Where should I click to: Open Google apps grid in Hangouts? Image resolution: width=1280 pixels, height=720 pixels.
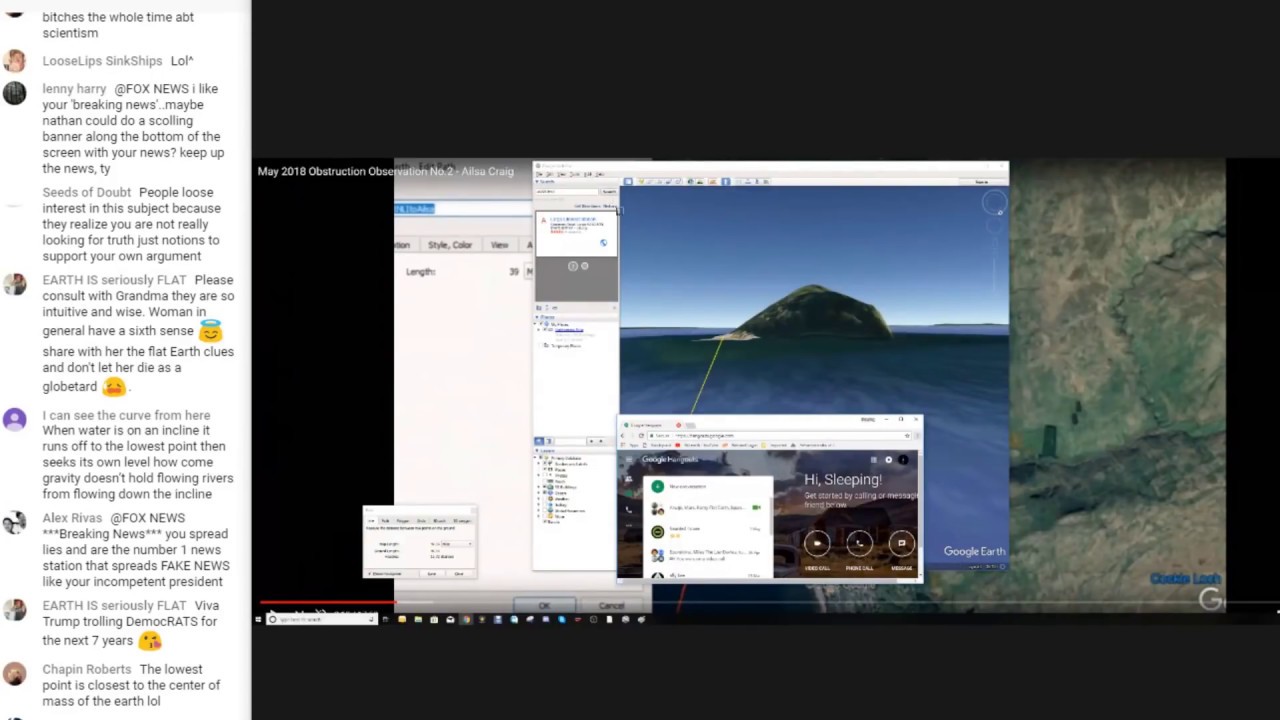[874, 460]
